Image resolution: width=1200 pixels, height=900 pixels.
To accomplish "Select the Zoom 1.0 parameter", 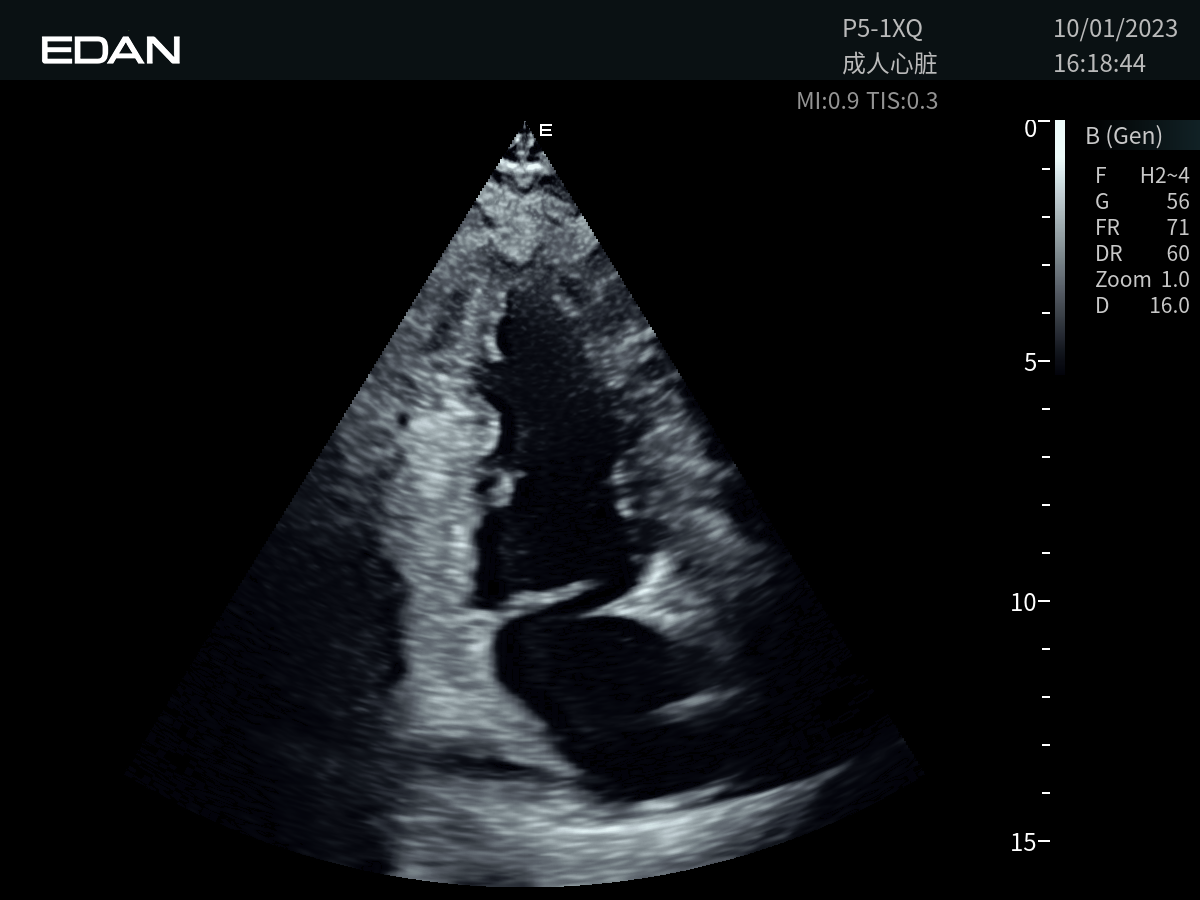I will click(x=1141, y=280).
